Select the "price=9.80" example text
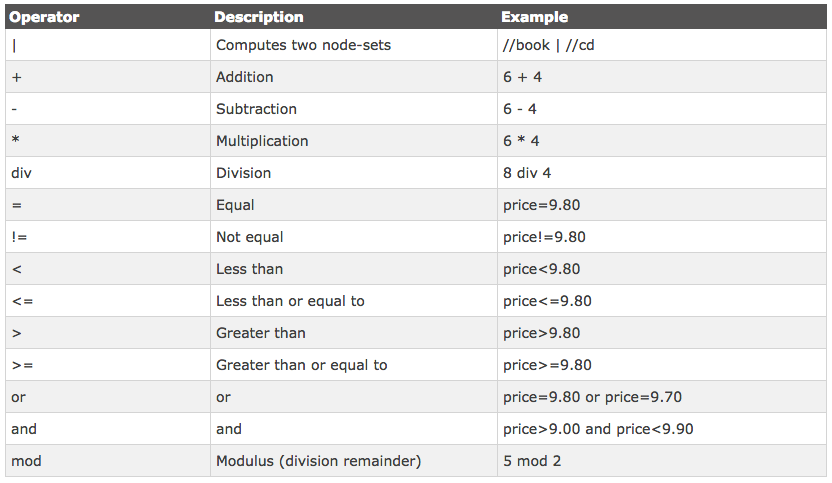 (542, 205)
